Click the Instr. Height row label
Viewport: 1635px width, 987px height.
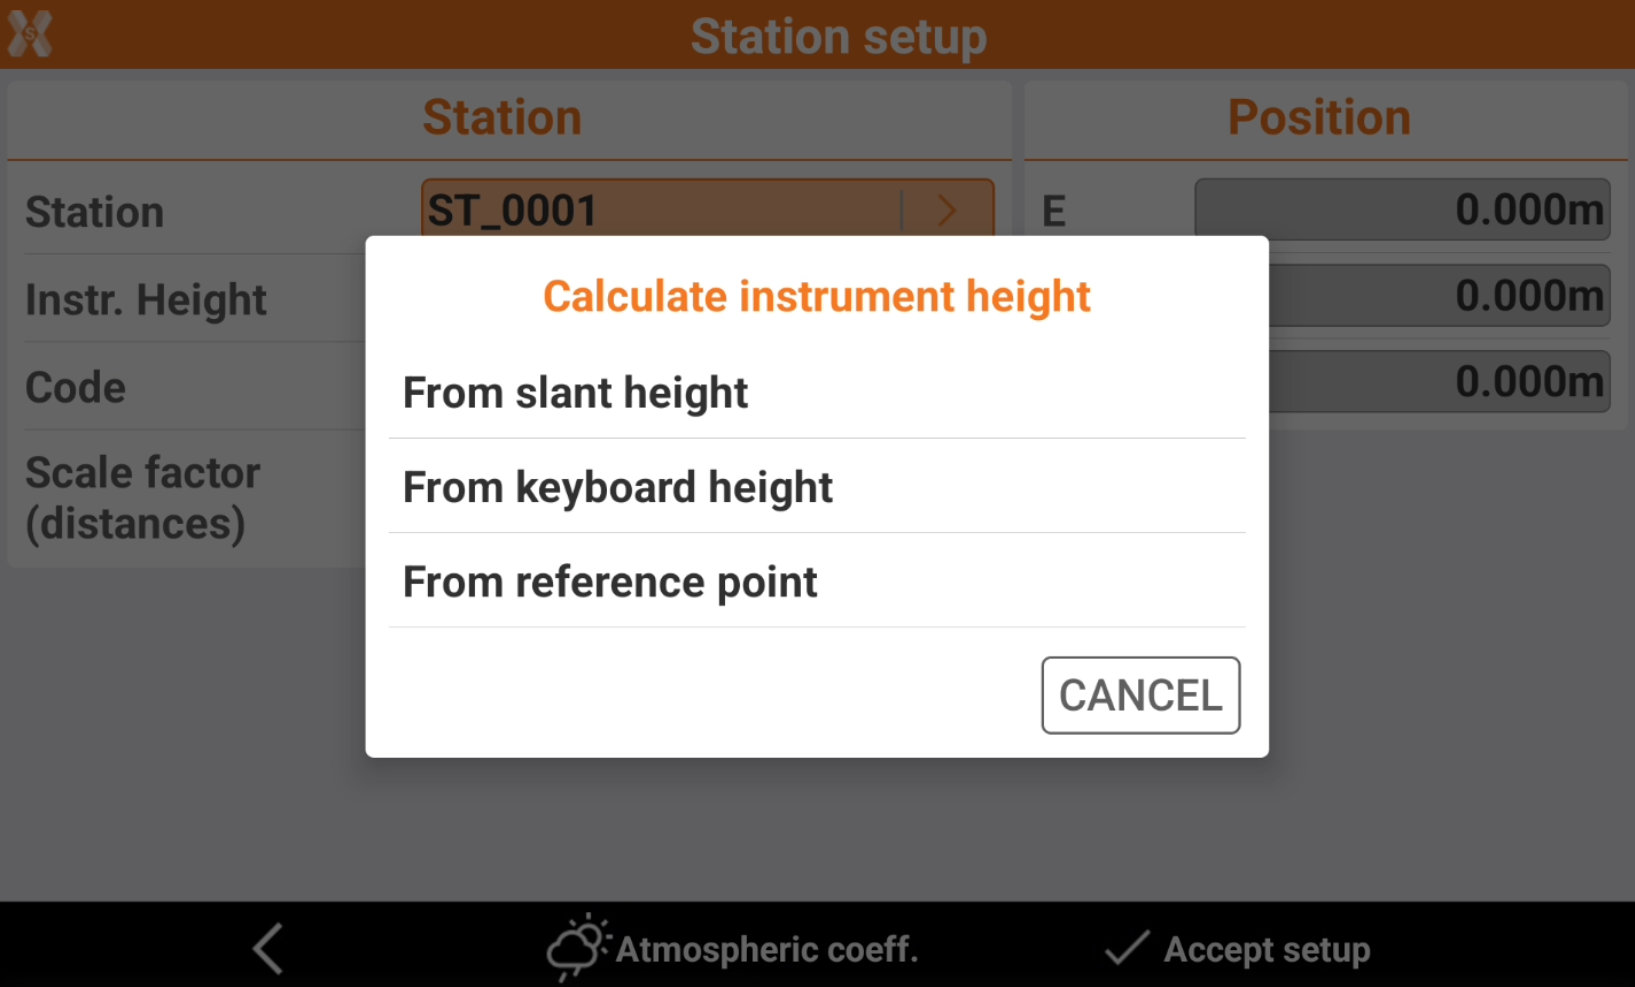click(146, 300)
